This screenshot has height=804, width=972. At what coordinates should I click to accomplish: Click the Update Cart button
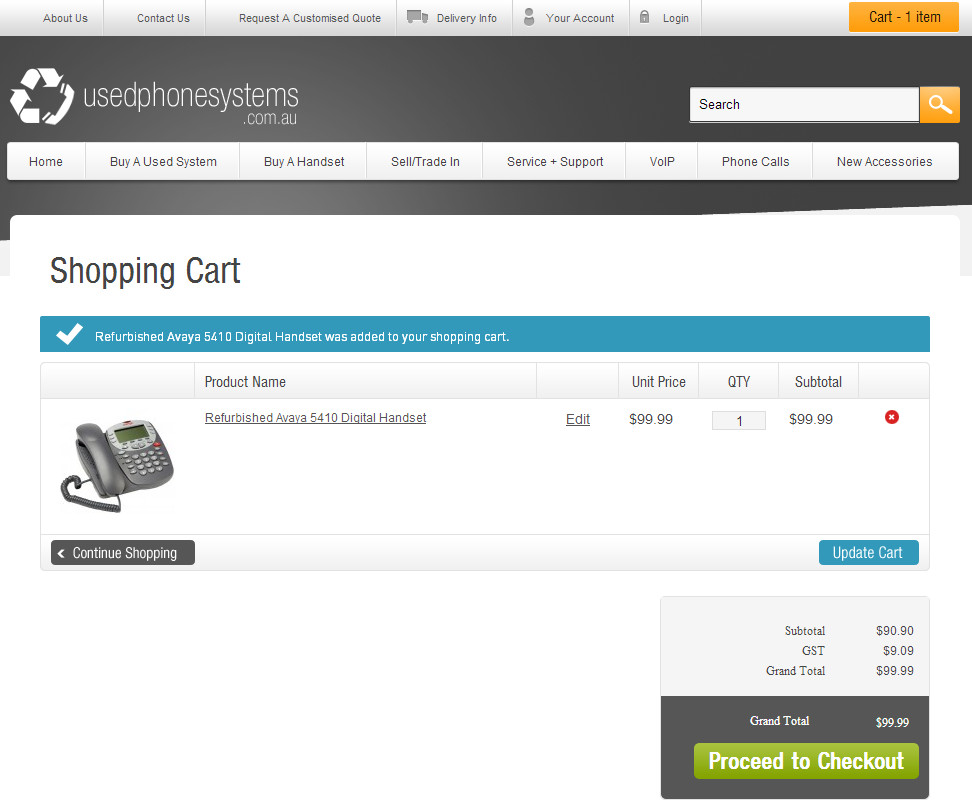point(868,552)
